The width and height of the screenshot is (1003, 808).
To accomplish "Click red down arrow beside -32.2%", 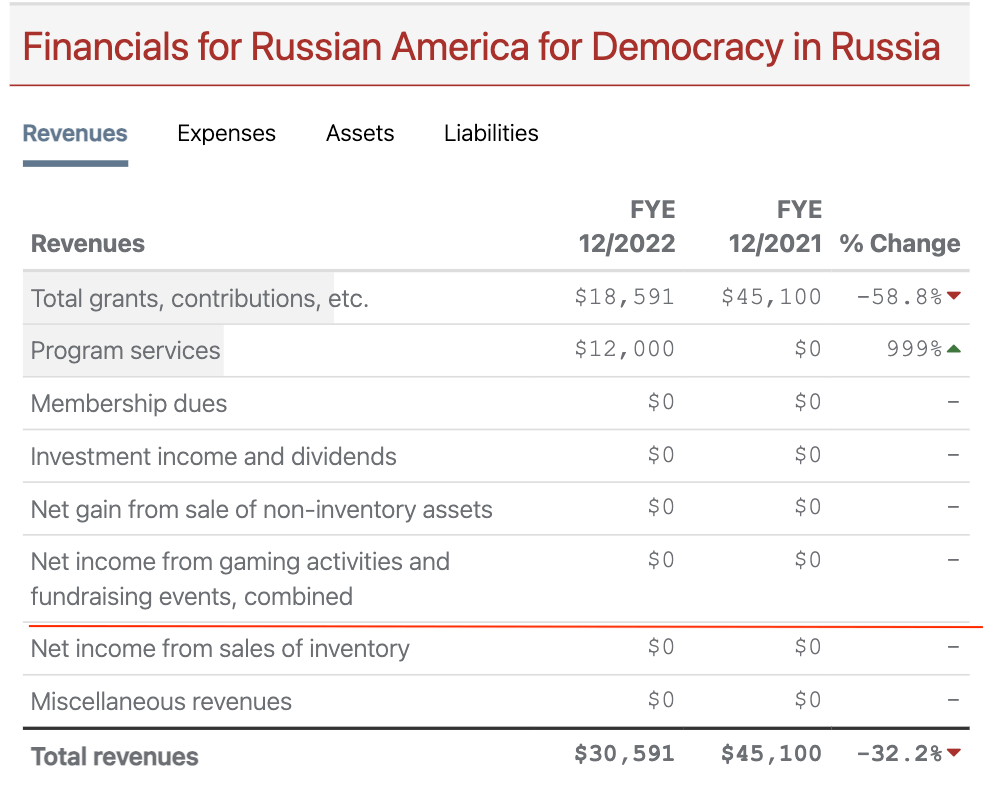I will click(953, 753).
